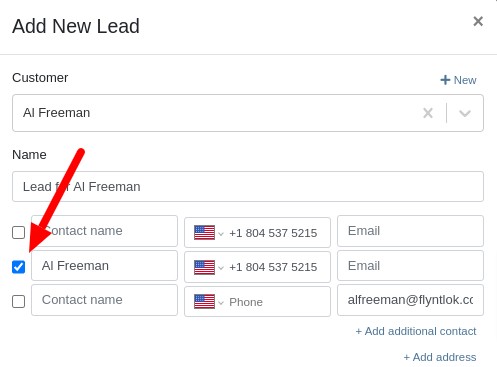This screenshot has height=367, width=497.
Task: Expand the country code chevron in first phone row
Action: tap(221, 234)
